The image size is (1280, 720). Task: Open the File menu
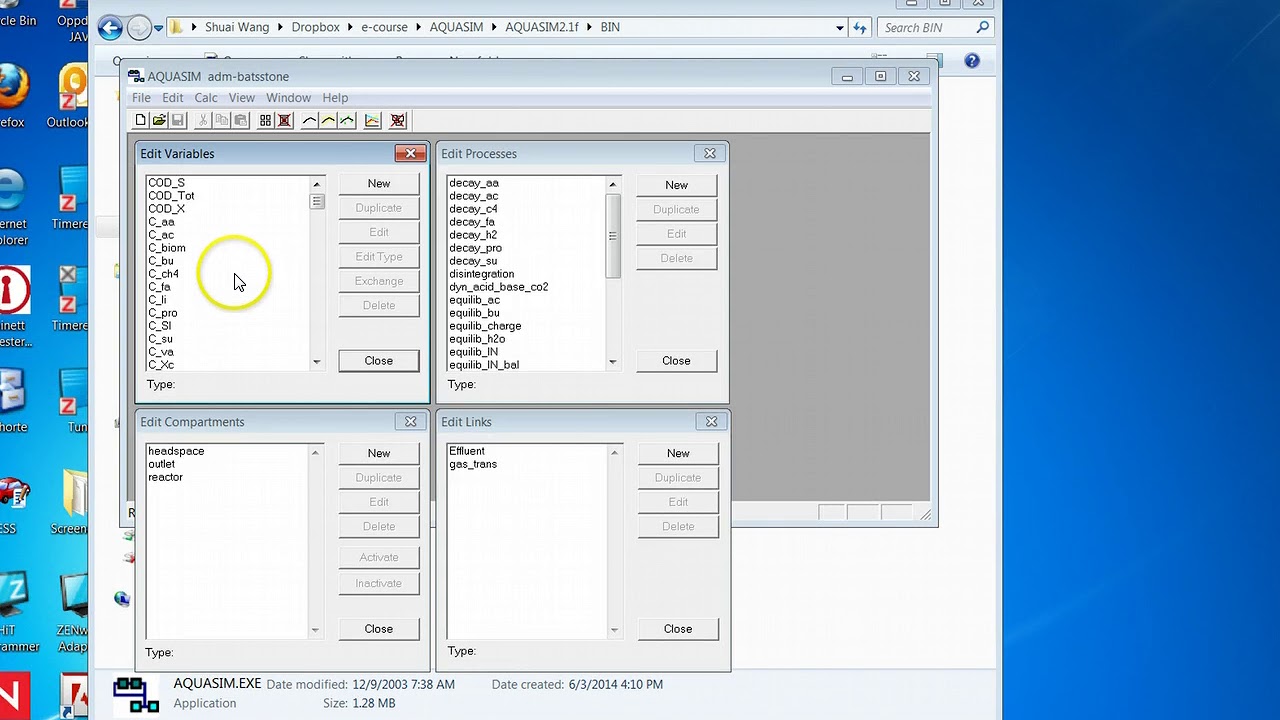point(141,97)
